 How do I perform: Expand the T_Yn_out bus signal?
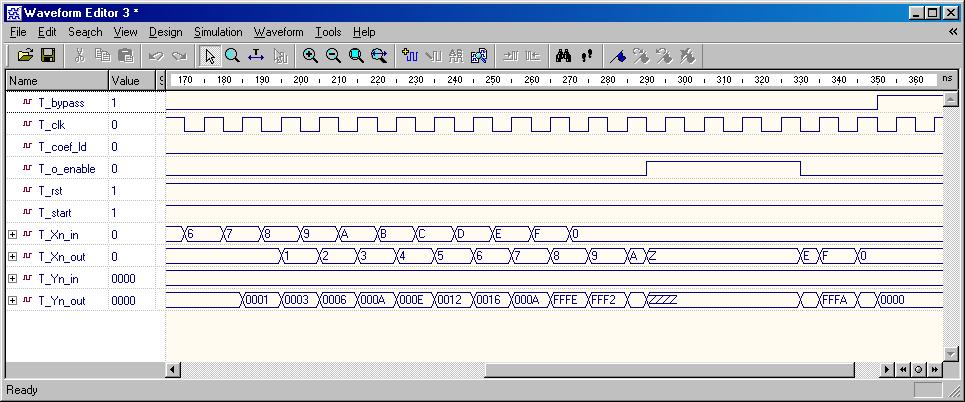[x=12, y=300]
